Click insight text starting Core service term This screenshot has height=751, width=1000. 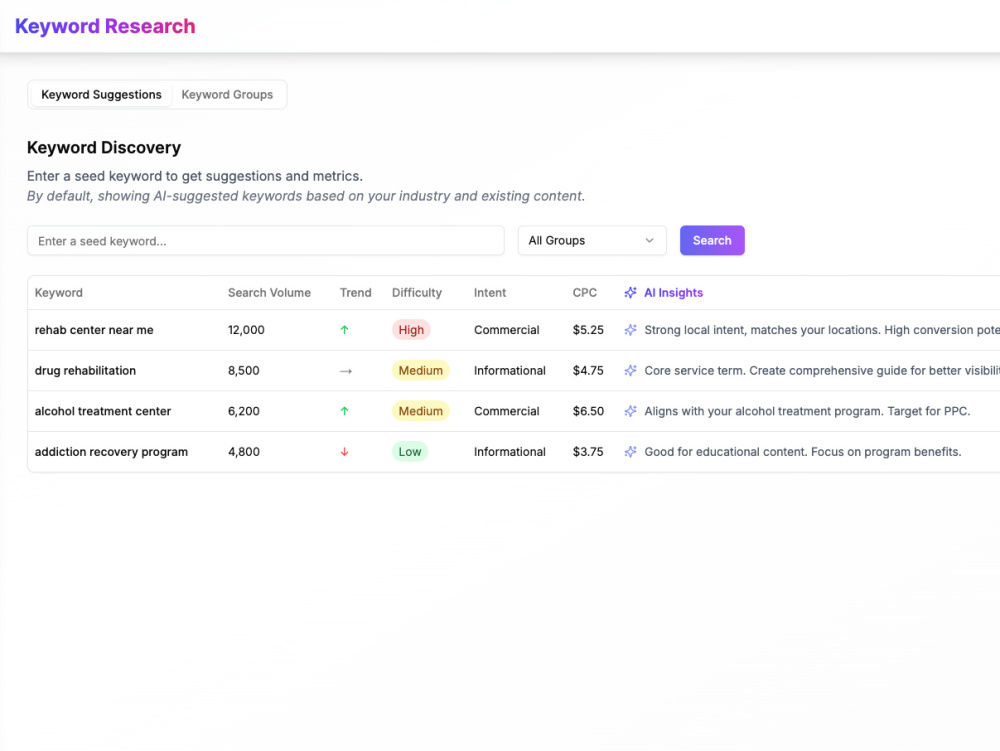pos(822,370)
